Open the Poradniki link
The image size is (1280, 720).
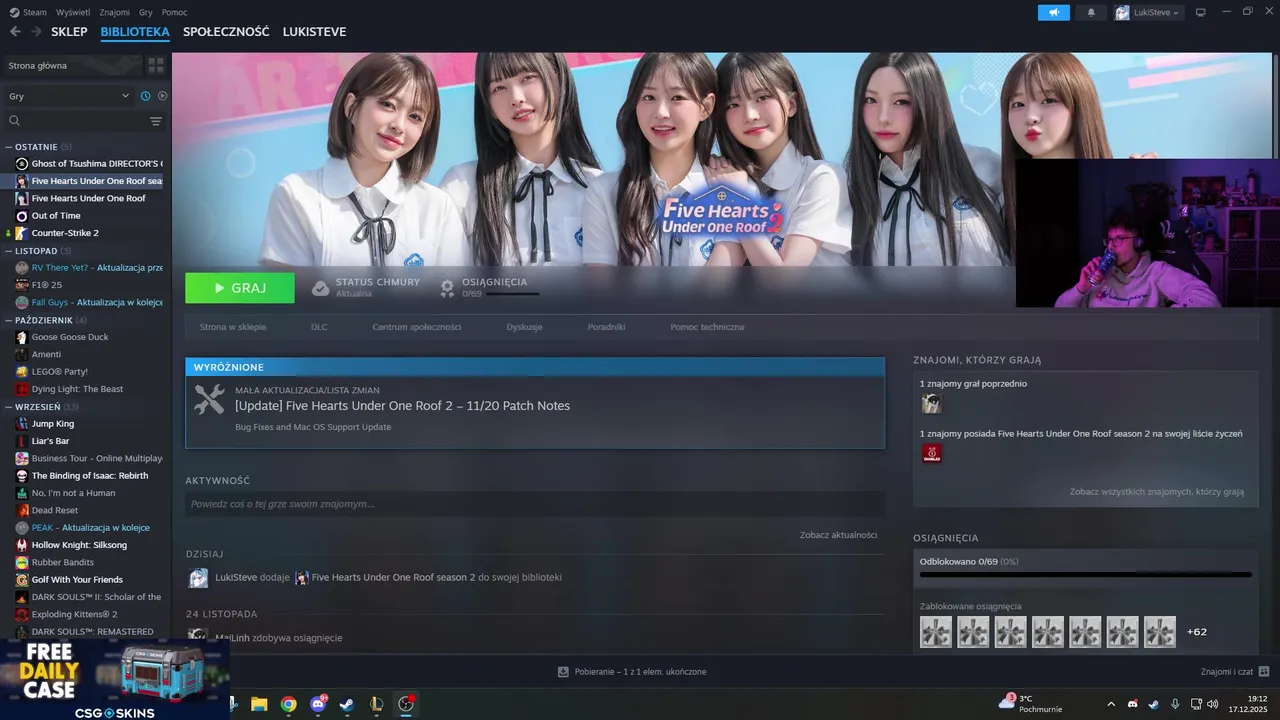[606, 327]
